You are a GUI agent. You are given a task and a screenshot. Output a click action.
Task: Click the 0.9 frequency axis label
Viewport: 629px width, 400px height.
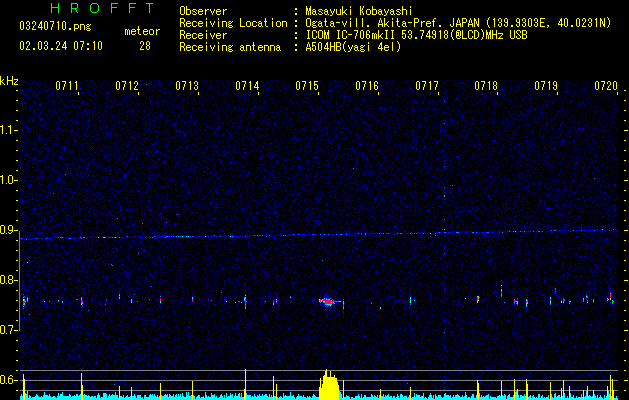coord(8,230)
